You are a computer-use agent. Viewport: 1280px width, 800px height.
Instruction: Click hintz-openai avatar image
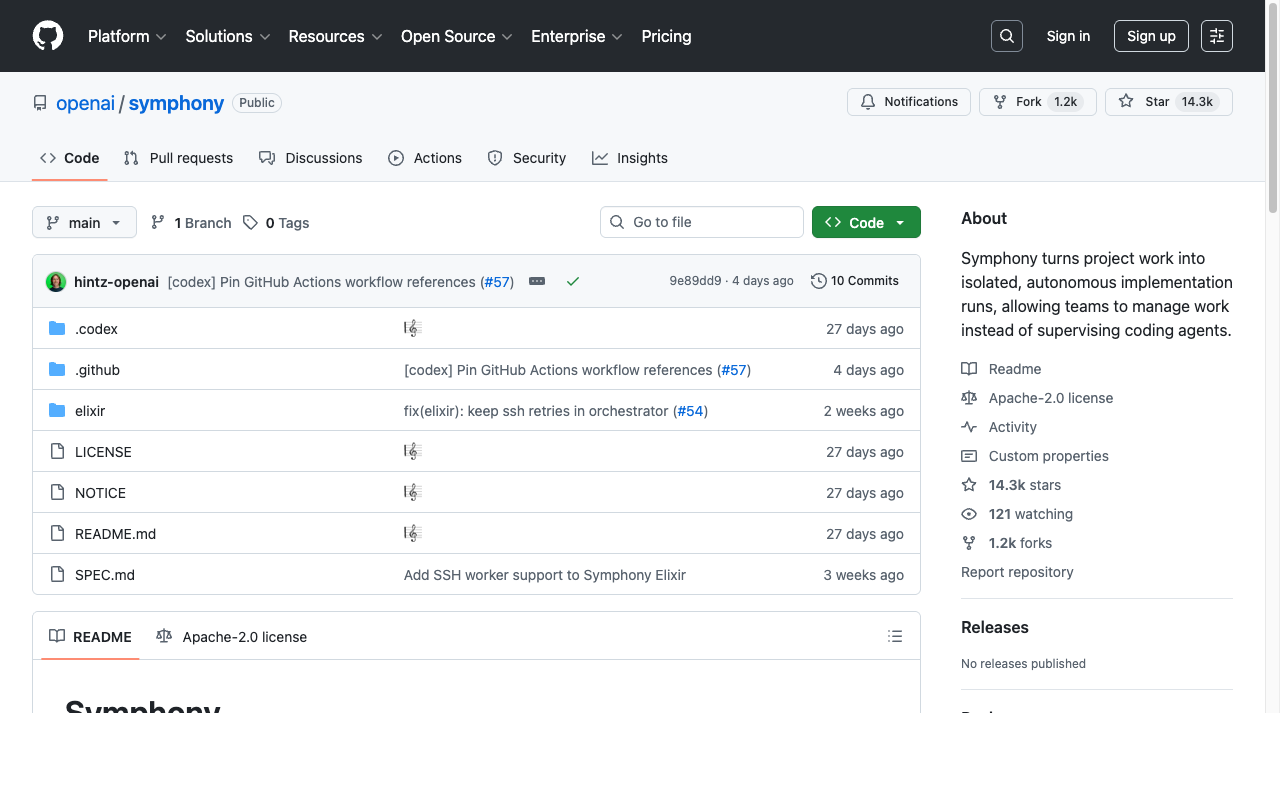pos(56,282)
